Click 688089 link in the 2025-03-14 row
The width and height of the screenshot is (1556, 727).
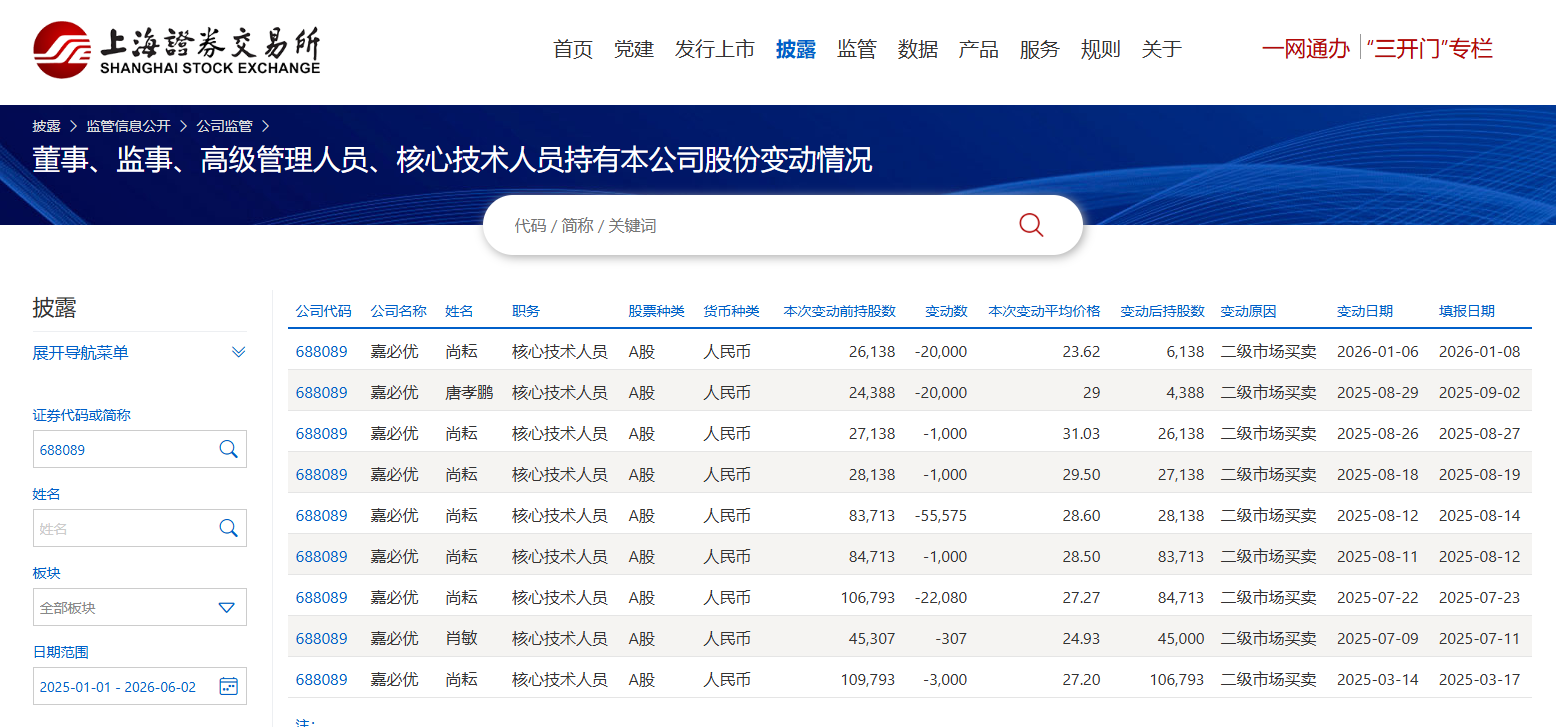click(x=322, y=679)
